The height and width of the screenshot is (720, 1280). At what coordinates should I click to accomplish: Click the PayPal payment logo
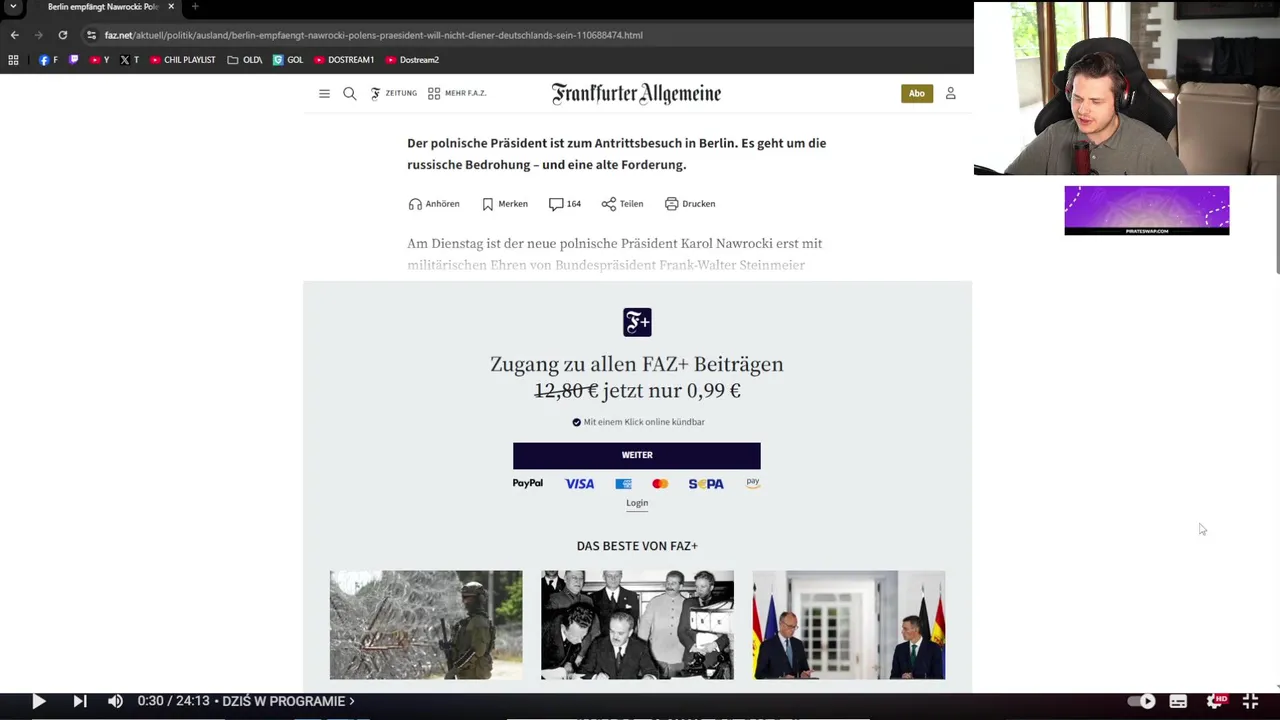click(528, 483)
